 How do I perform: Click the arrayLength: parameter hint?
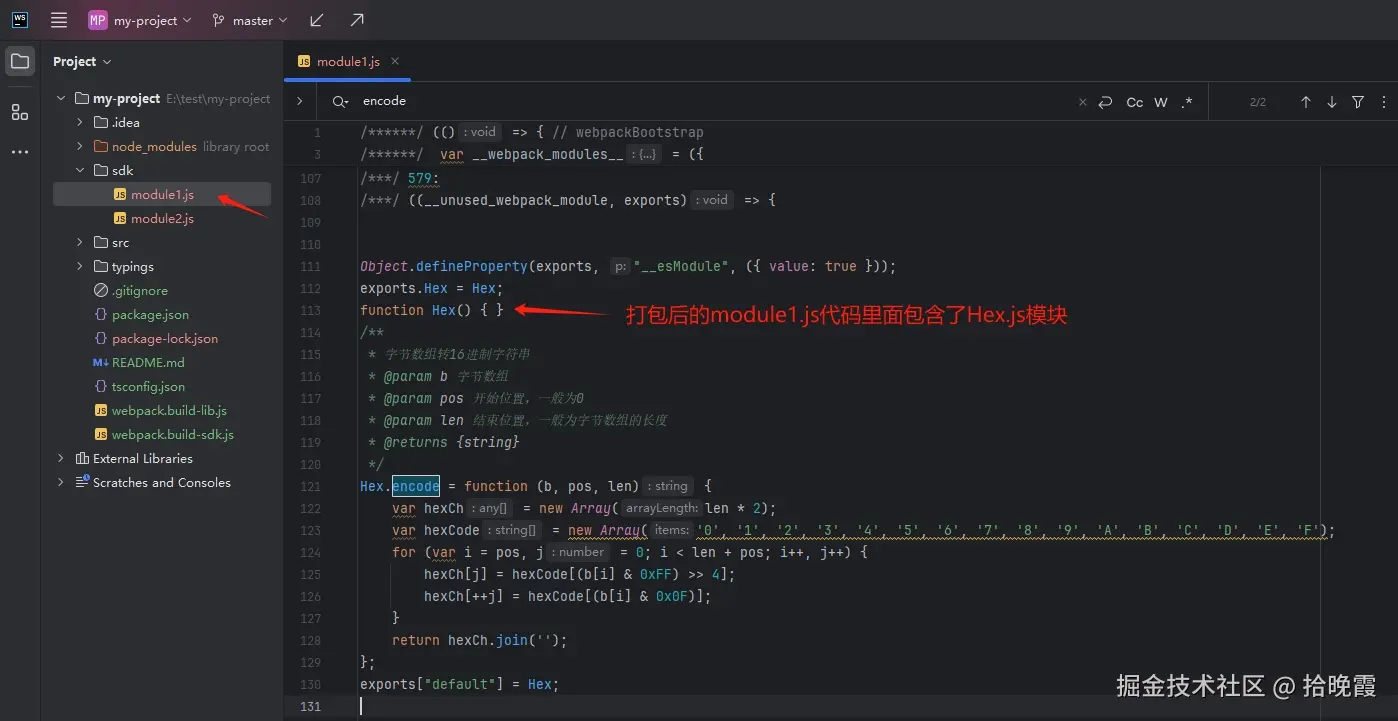[663, 508]
